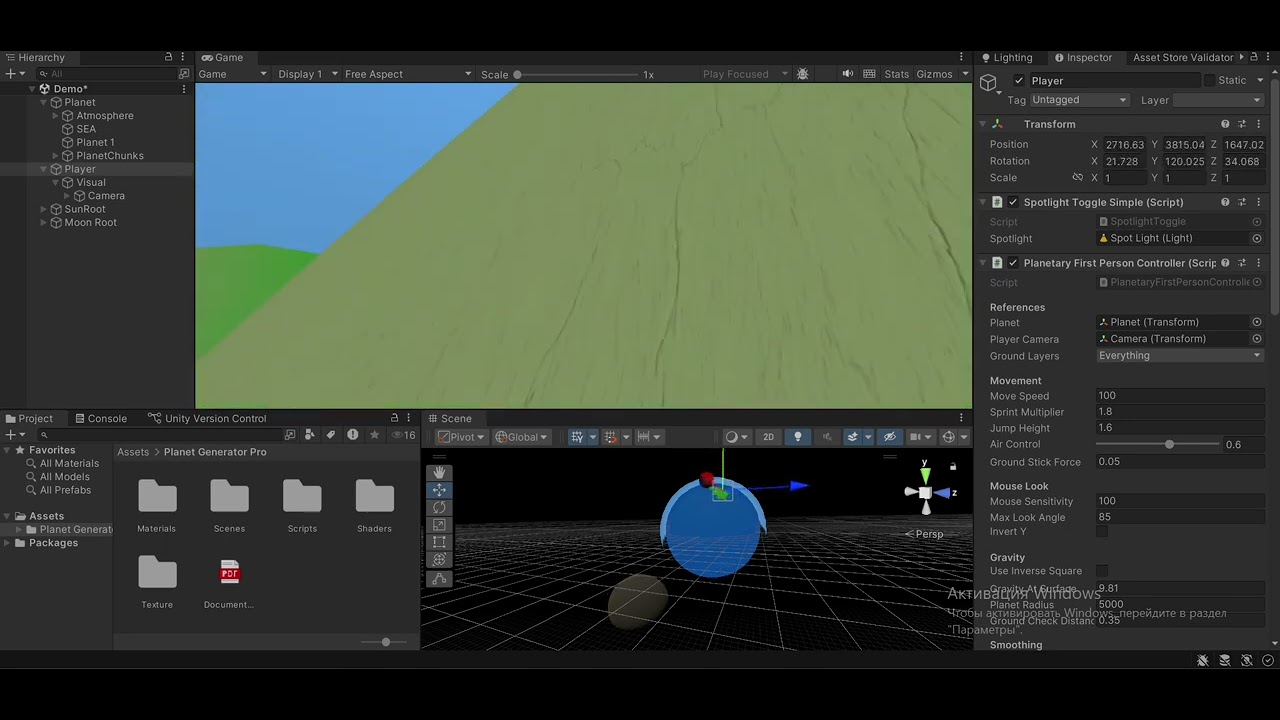Toggle scene visibility hidden-eye icon
Image resolution: width=1280 pixels, height=720 pixels.
pos(889,437)
